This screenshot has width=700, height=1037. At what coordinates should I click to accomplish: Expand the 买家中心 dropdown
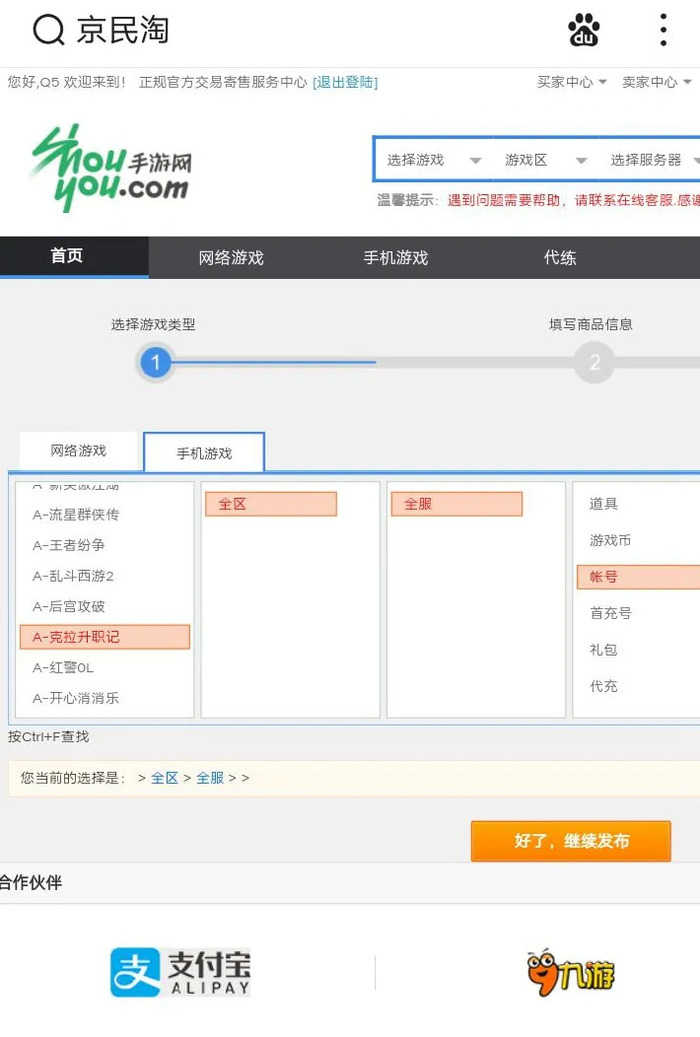point(572,82)
